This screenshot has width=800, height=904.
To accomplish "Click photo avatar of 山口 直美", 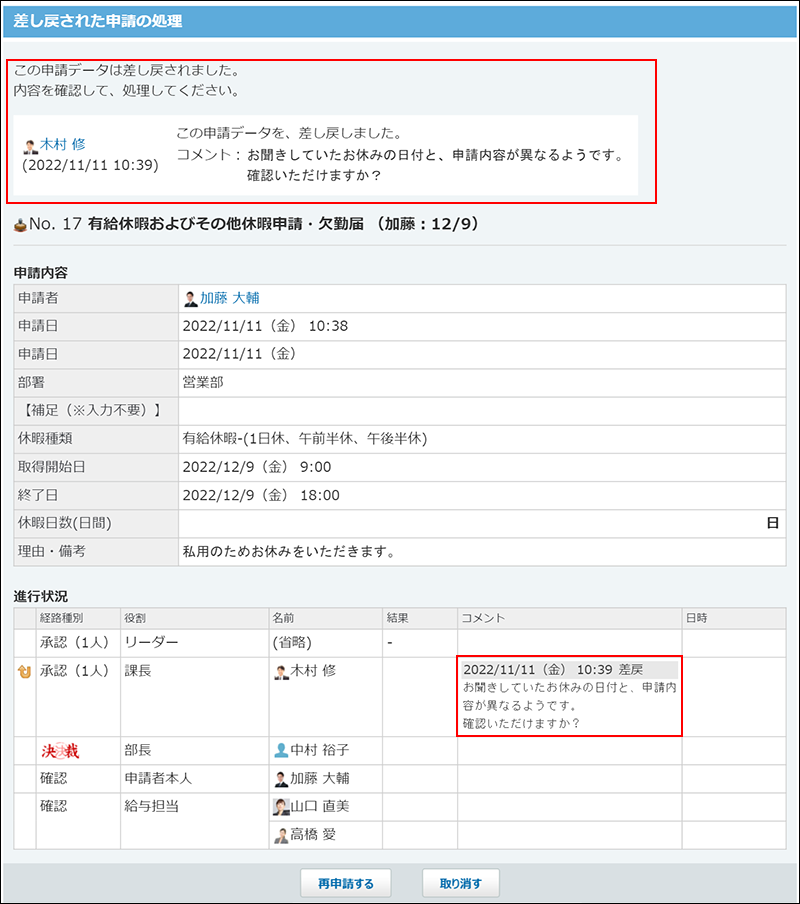I will (x=281, y=807).
